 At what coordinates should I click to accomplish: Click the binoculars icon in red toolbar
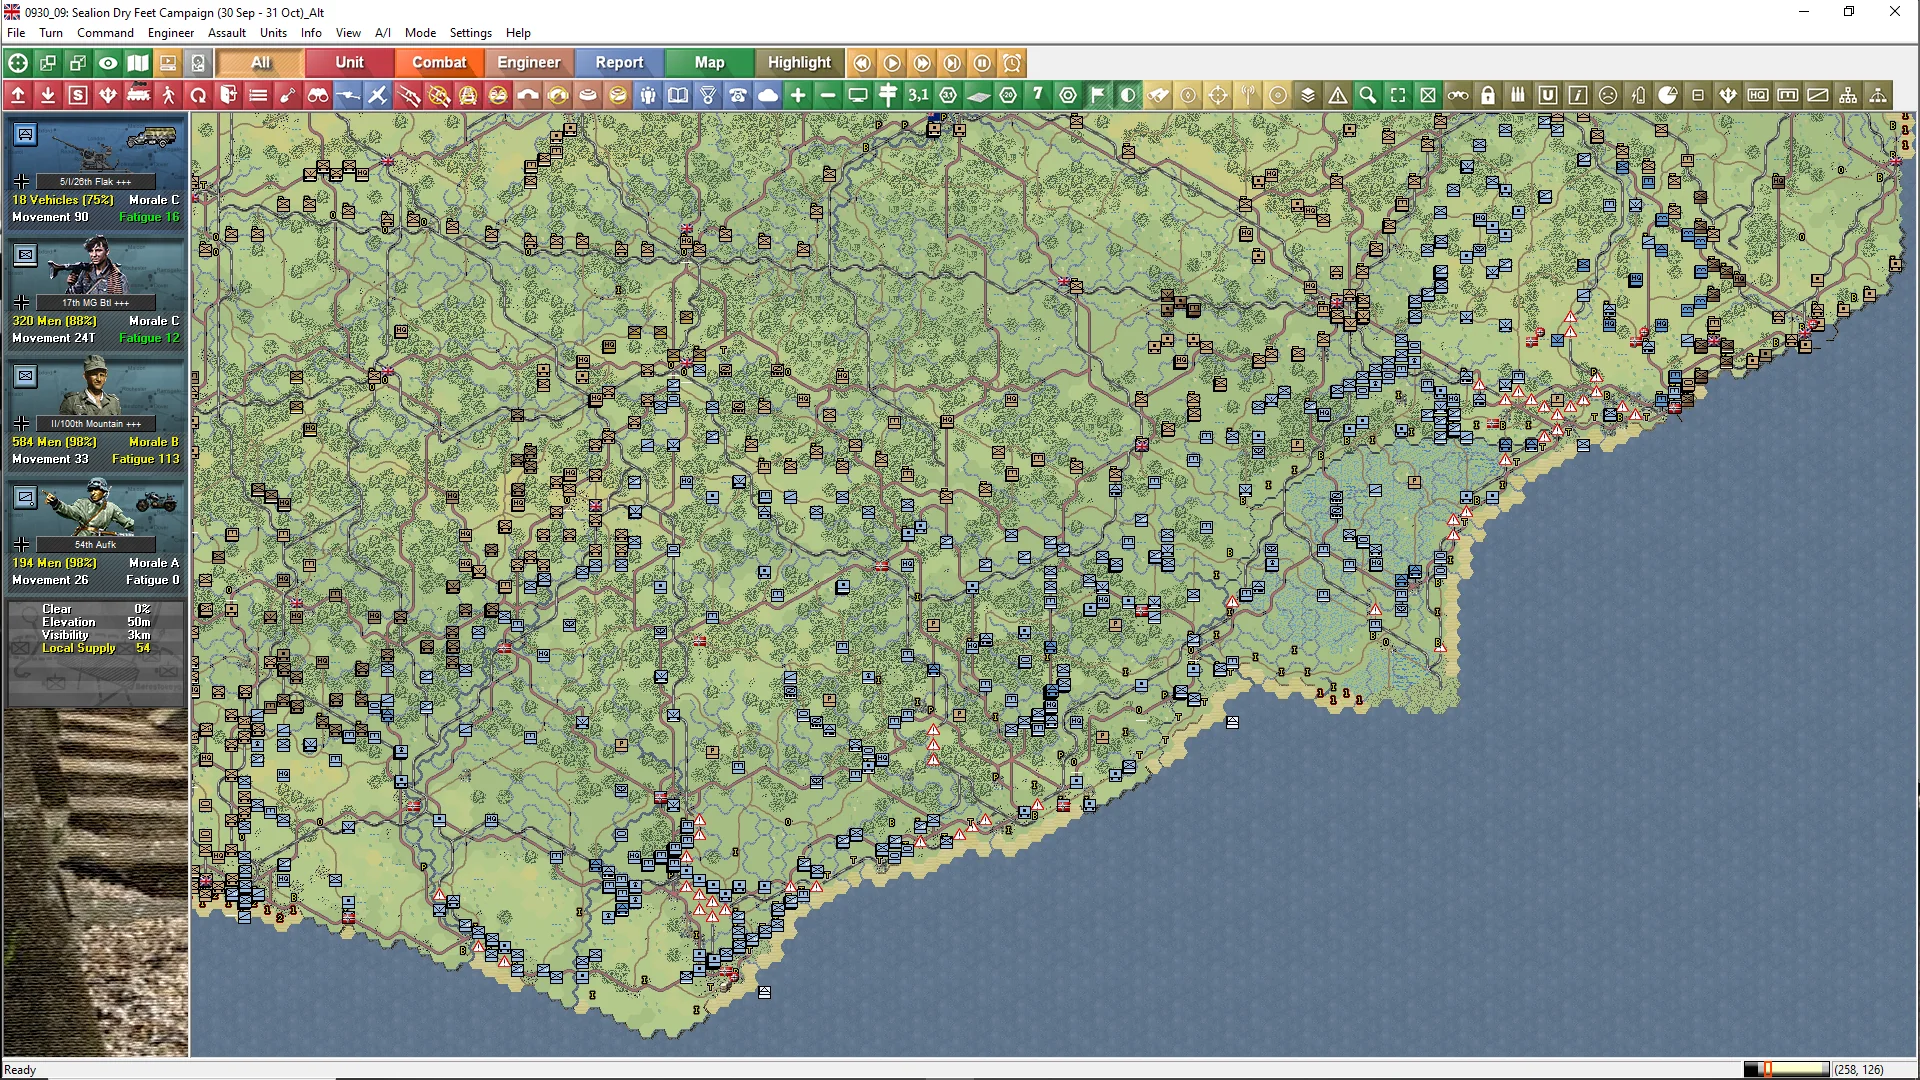(x=318, y=95)
